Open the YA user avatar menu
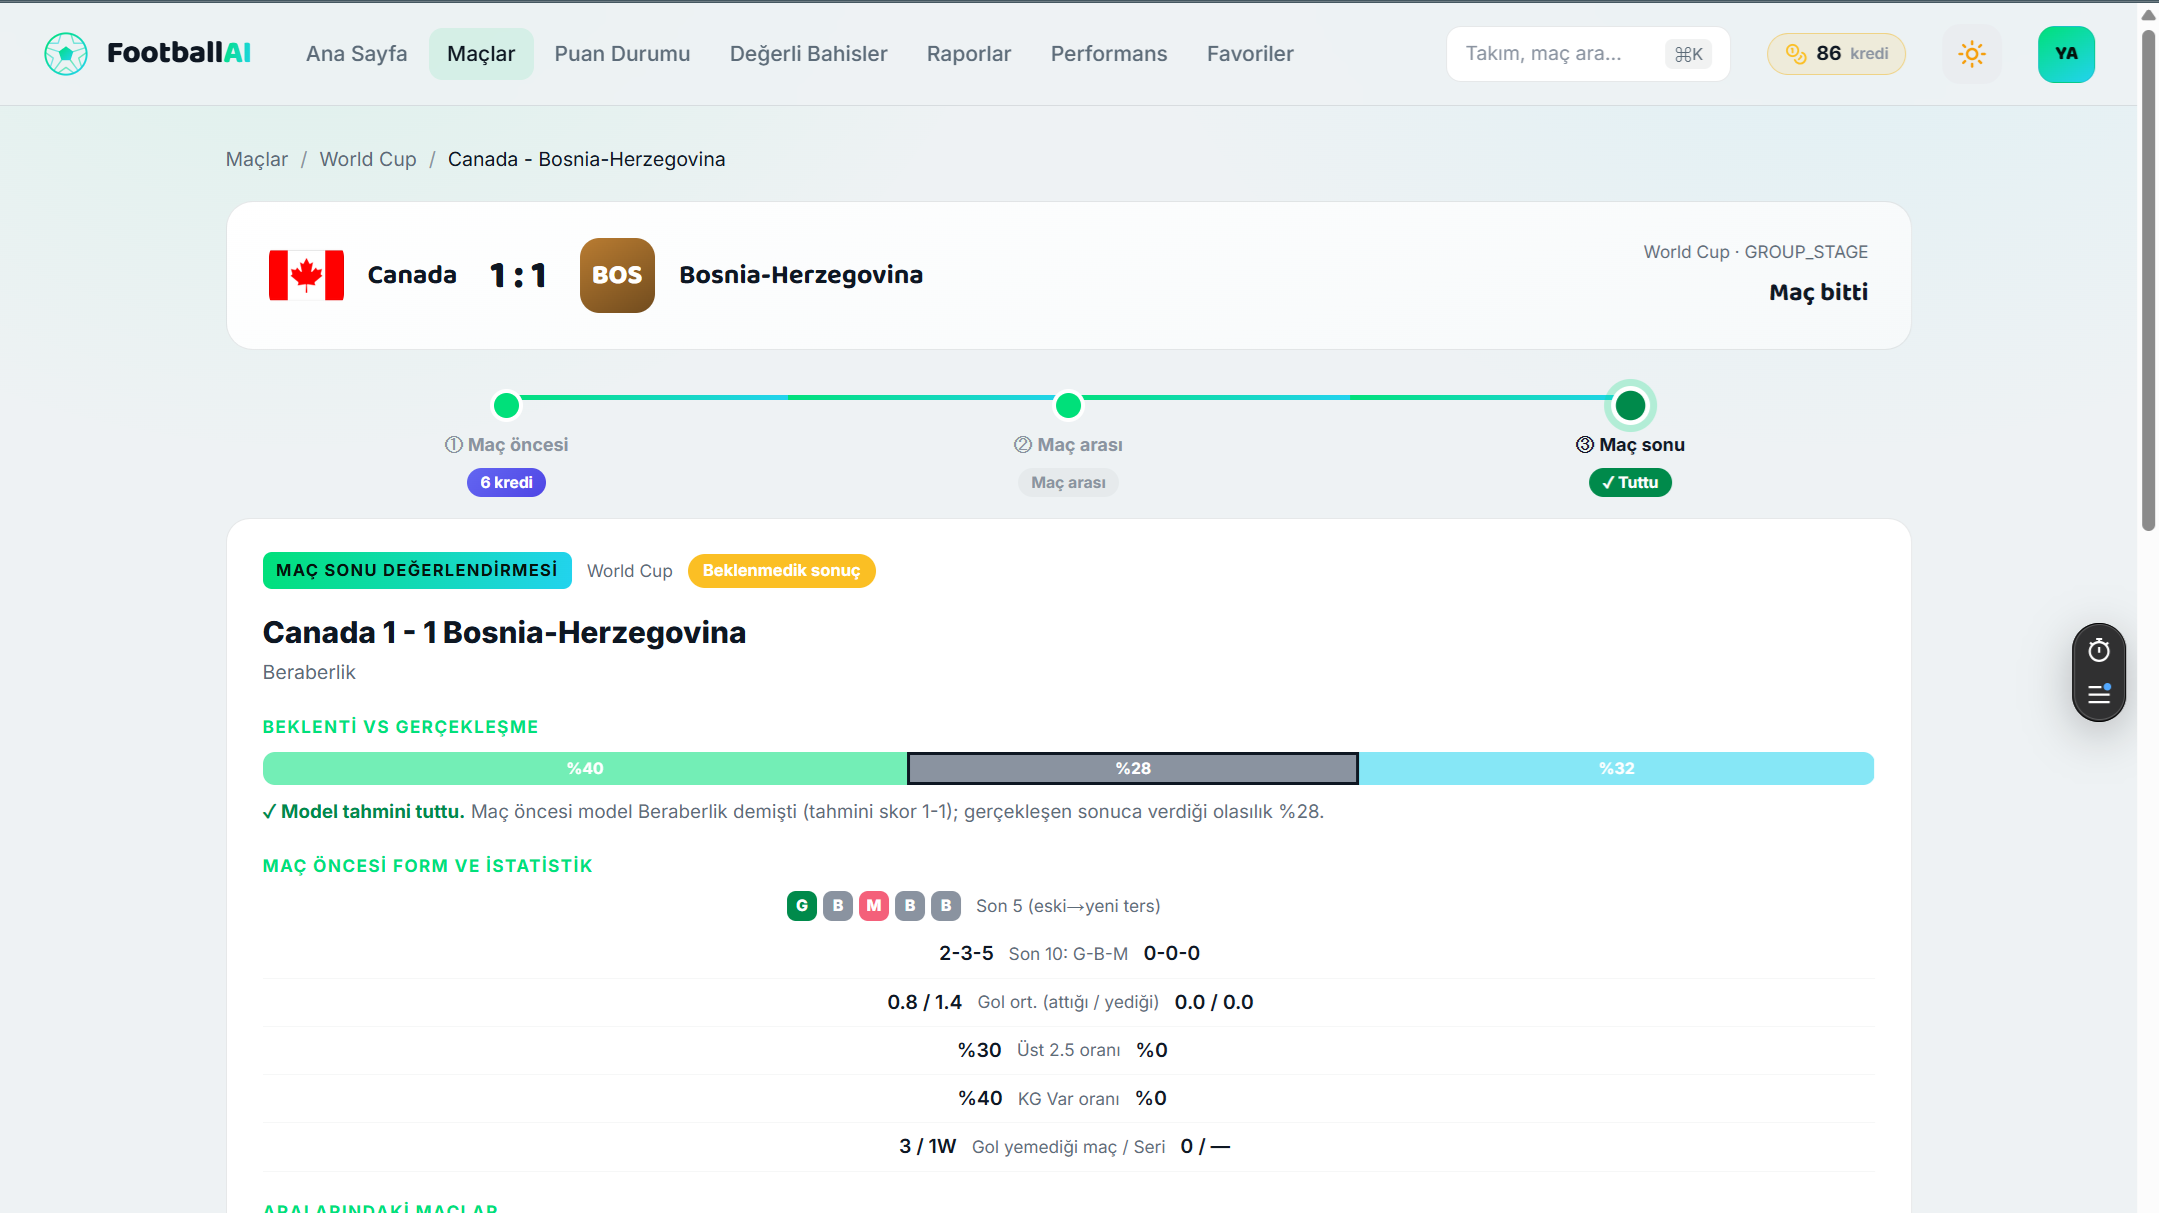 (x=2066, y=54)
